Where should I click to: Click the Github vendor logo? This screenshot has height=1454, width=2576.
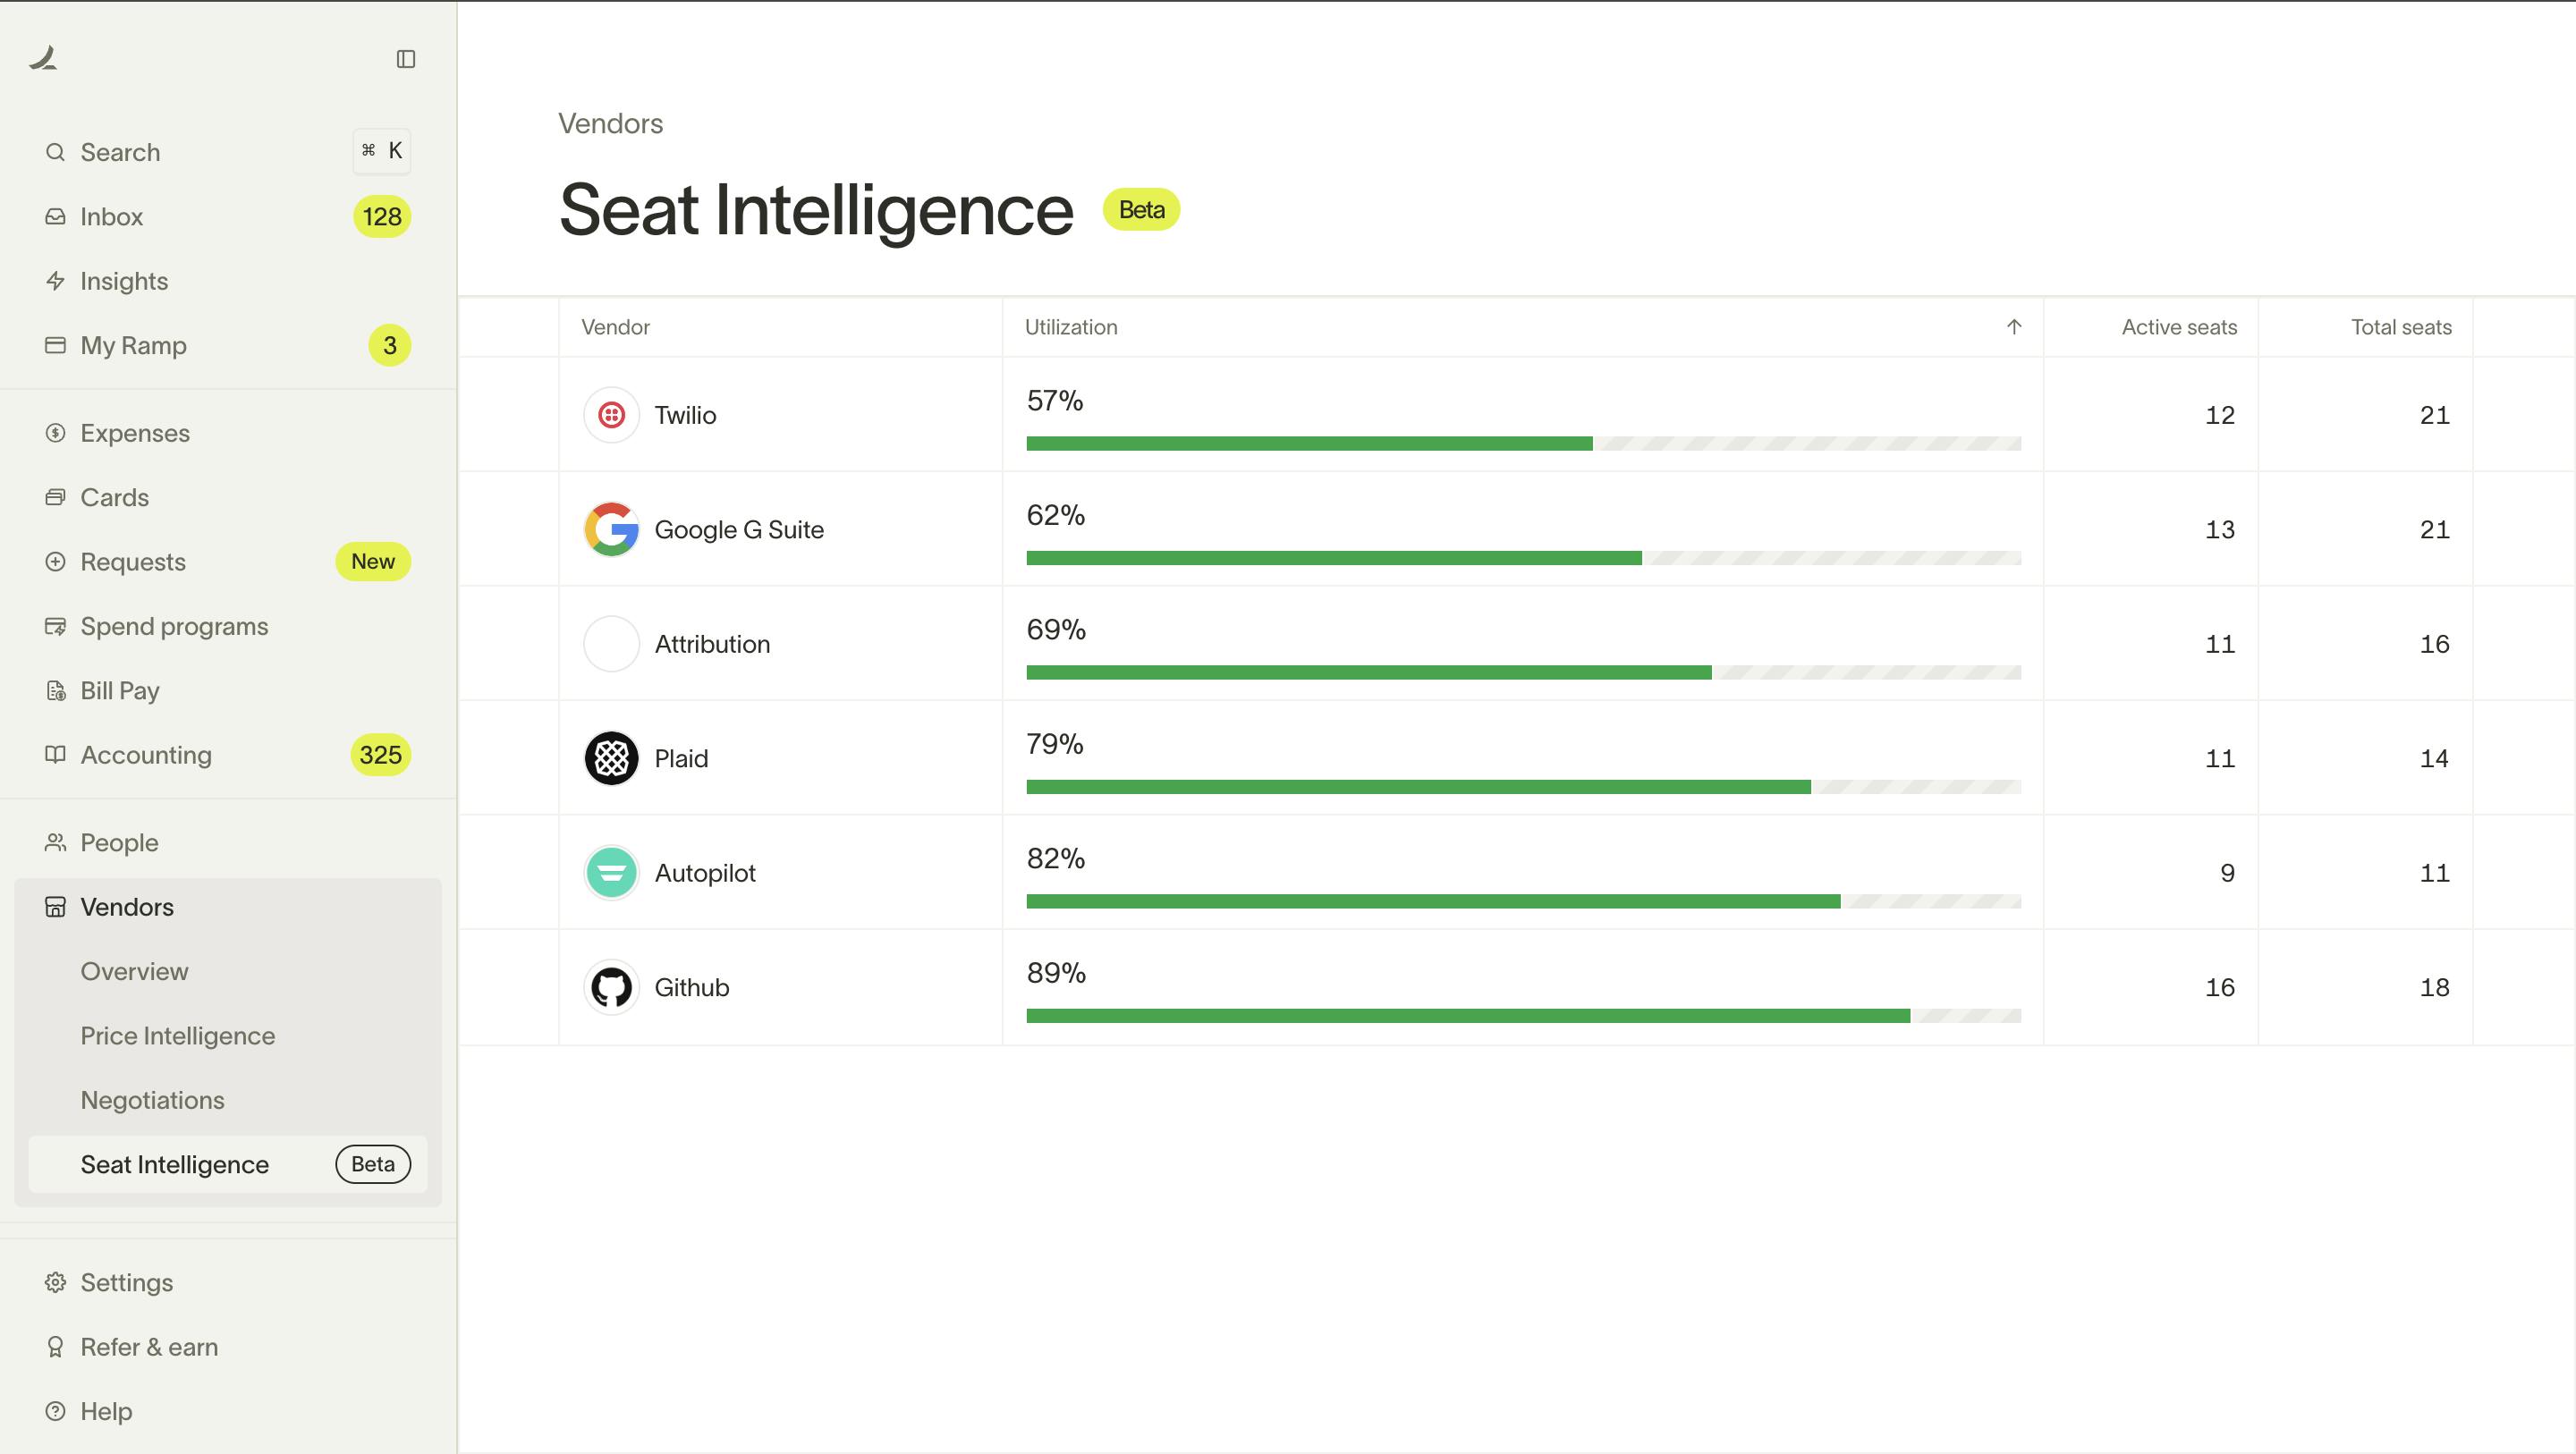(x=611, y=987)
